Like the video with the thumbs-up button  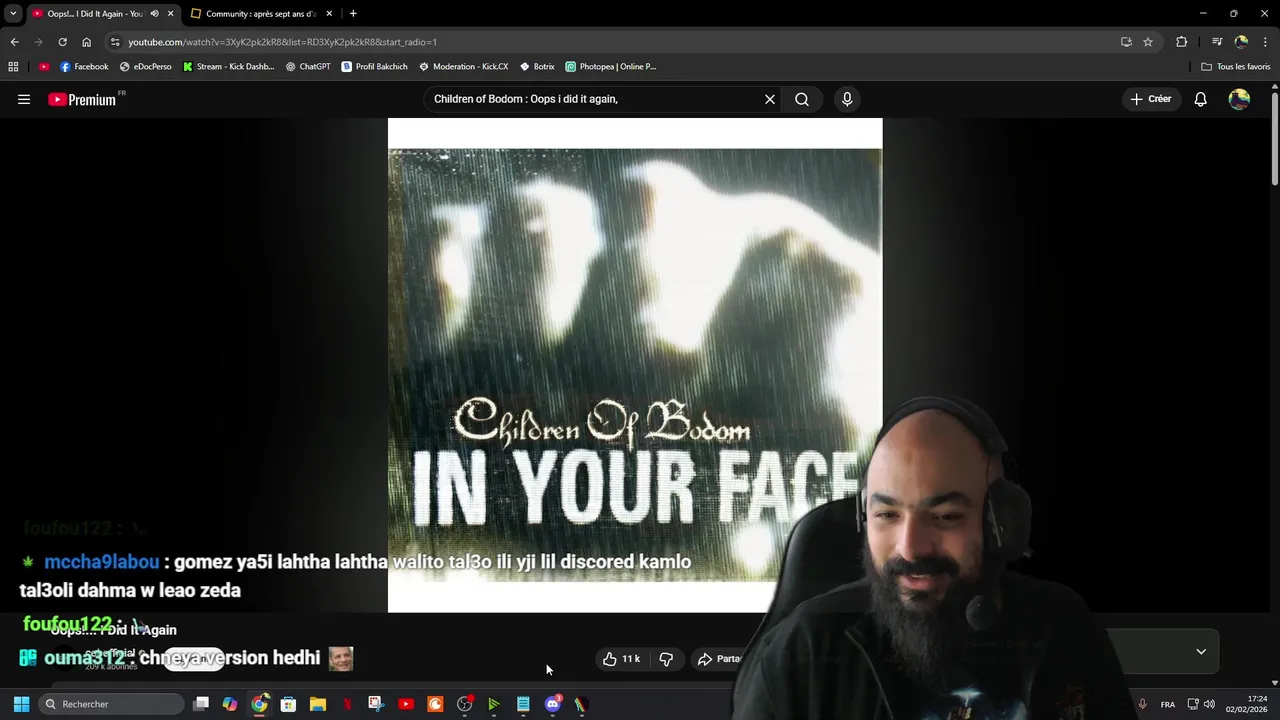620,659
